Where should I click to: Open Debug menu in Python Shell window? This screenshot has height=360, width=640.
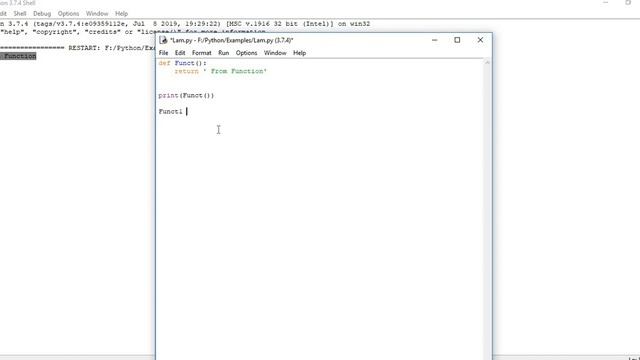click(x=42, y=13)
